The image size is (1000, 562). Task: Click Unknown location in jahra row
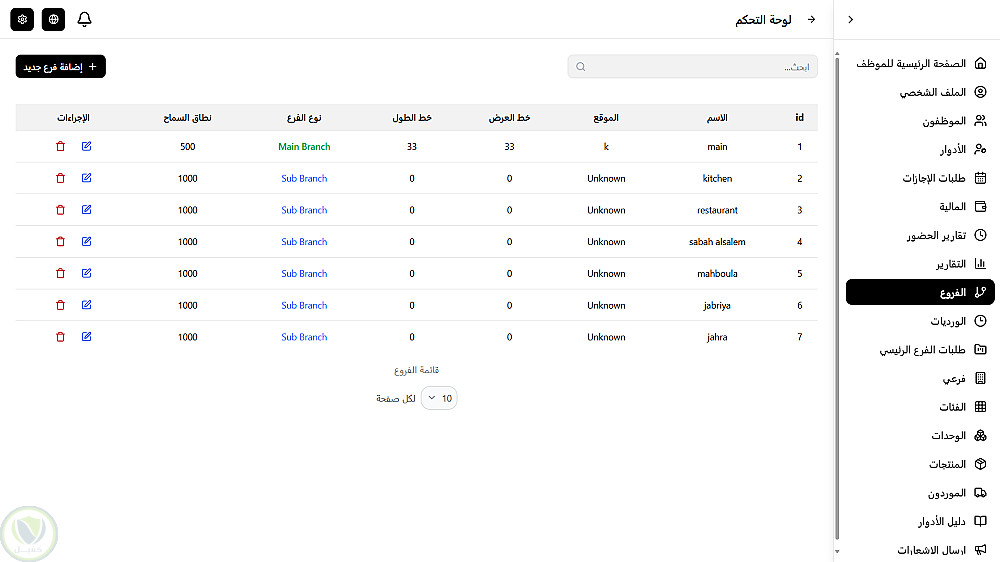pyautogui.click(x=606, y=337)
